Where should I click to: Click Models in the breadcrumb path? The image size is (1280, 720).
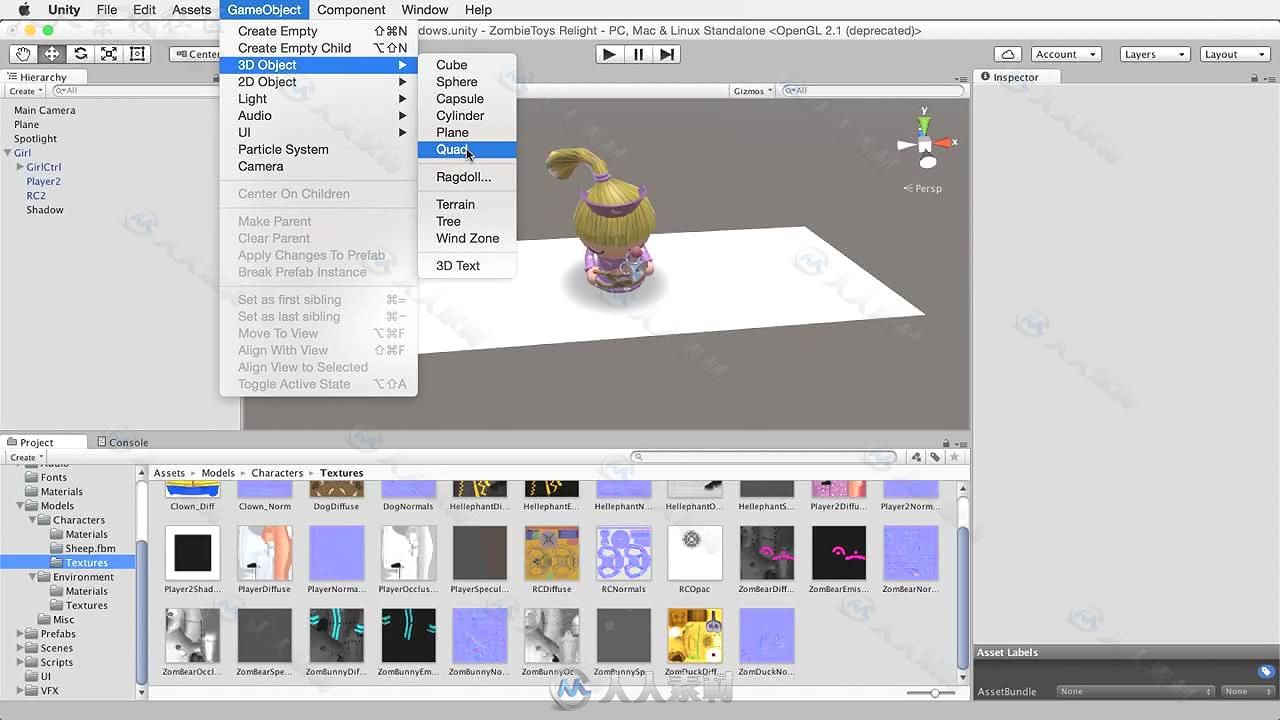coord(218,473)
